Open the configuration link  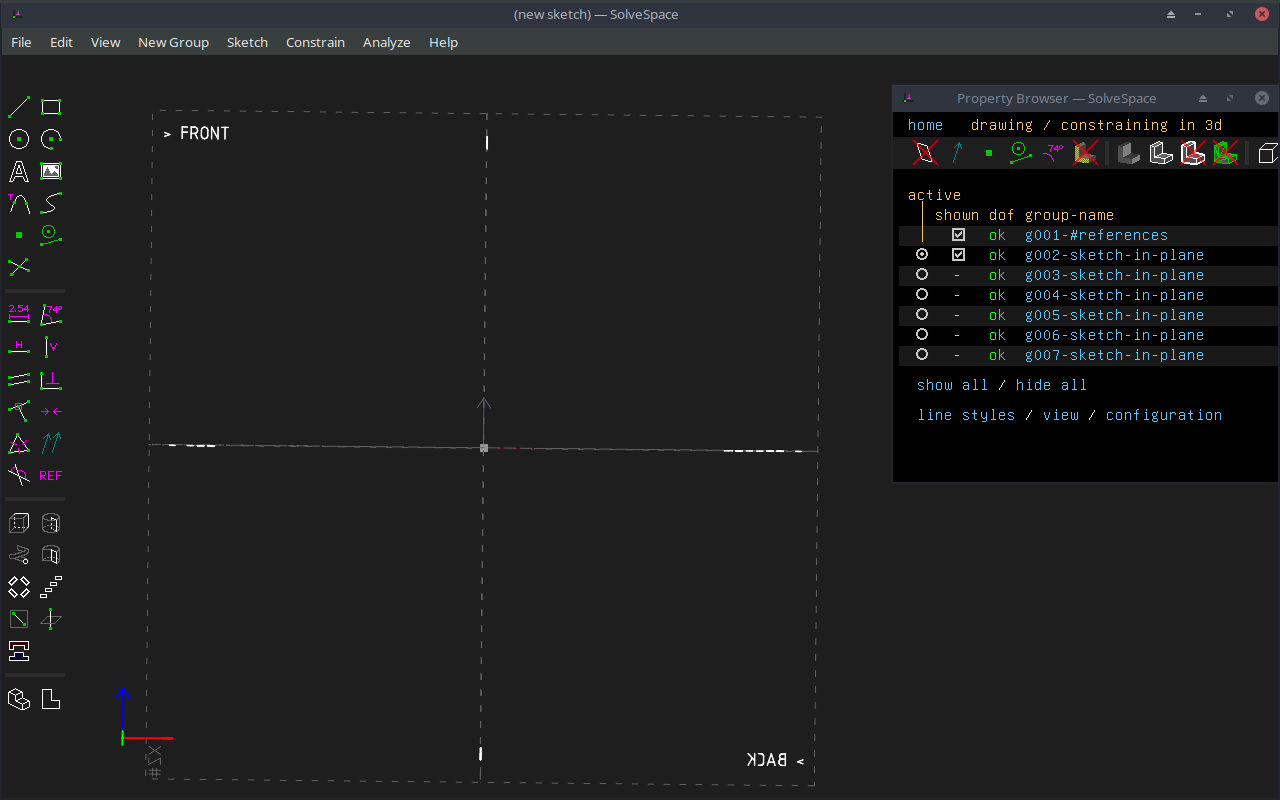coord(1164,415)
